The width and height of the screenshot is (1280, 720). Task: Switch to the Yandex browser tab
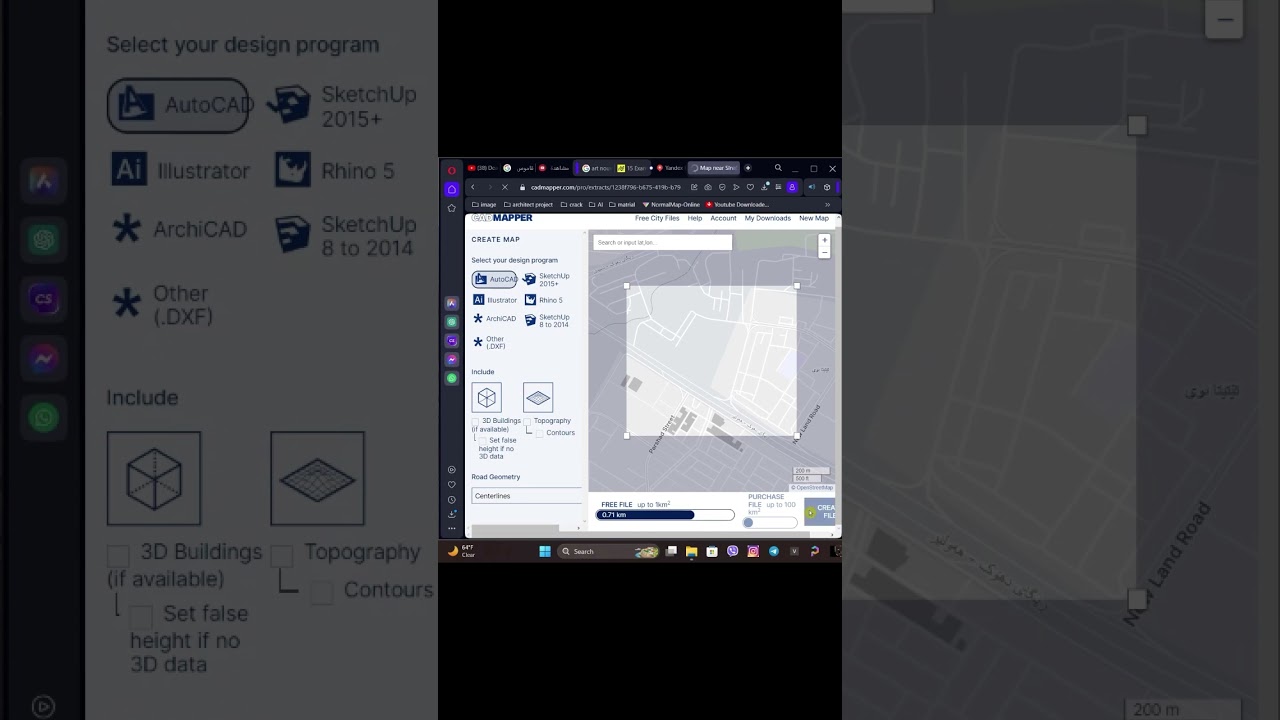[669, 168]
